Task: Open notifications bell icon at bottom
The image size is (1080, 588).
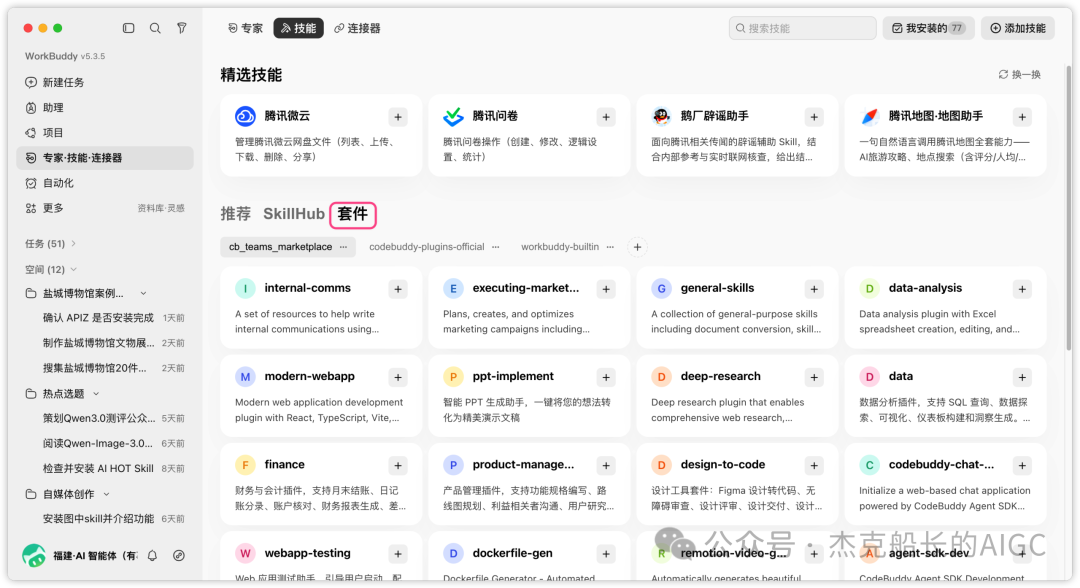Action: click(152, 556)
